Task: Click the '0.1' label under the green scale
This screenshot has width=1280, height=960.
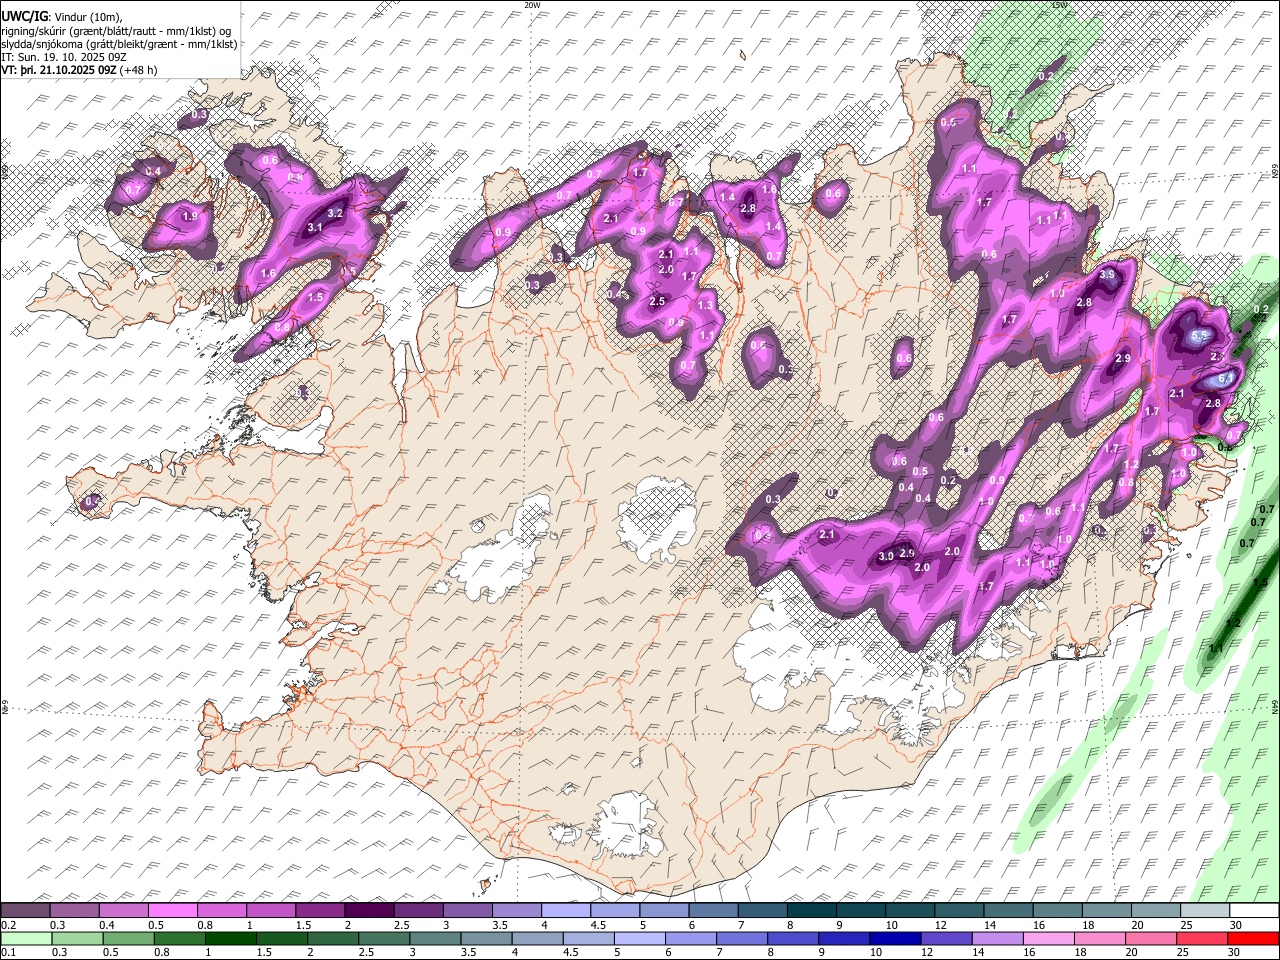Action: pyautogui.click(x=8, y=953)
